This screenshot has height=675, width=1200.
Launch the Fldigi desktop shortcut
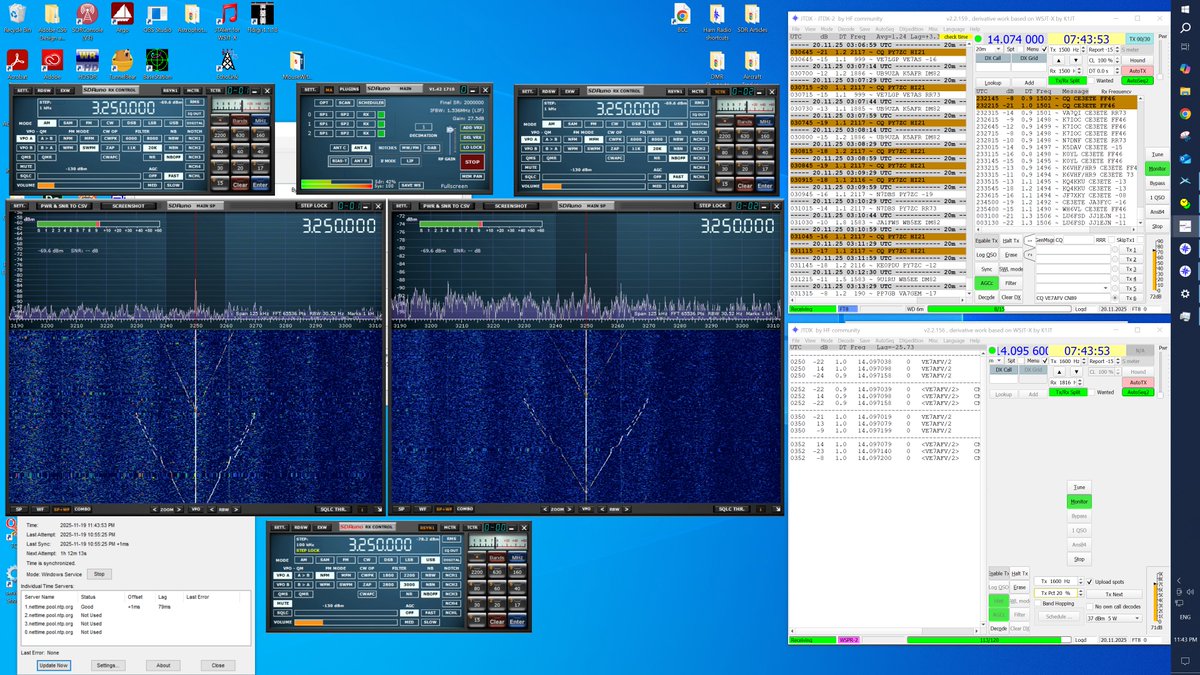click(x=264, y=17)
